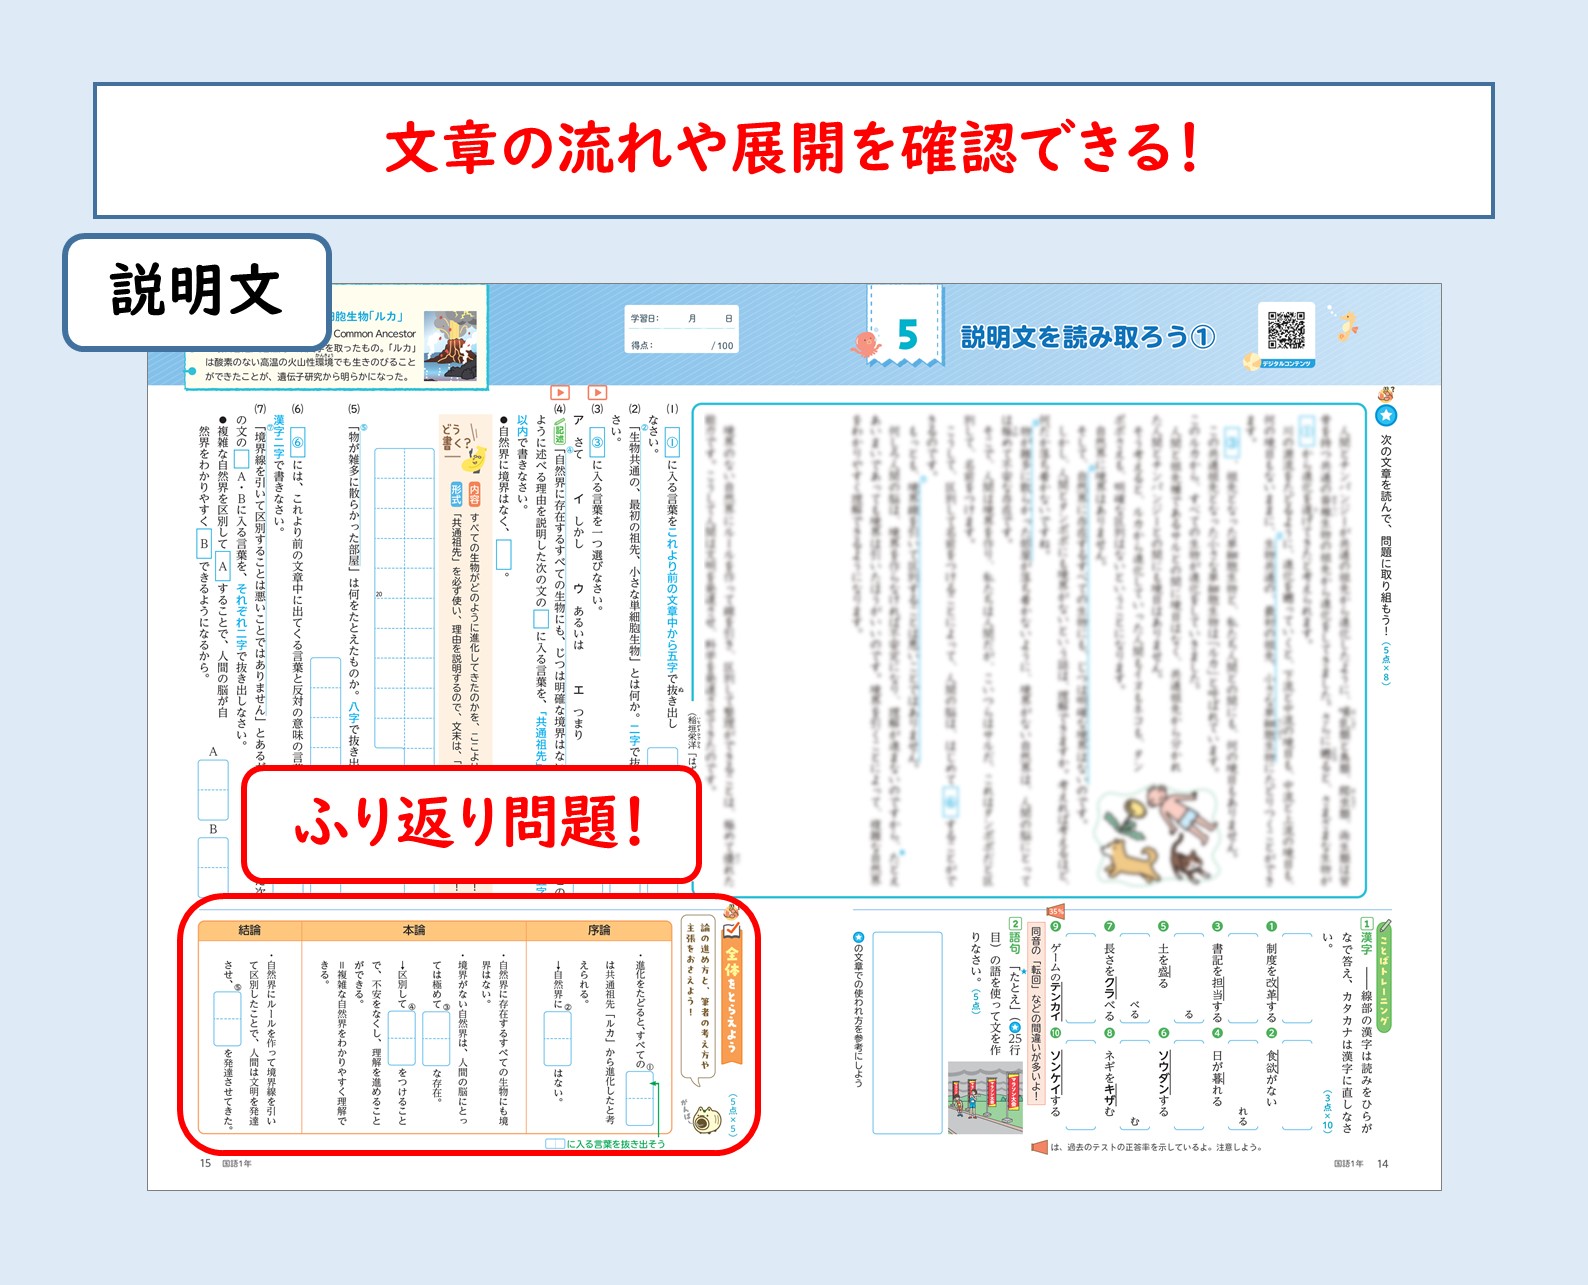
Task: Click the kanji item ソウダンする
Action: (1163, 1083)
